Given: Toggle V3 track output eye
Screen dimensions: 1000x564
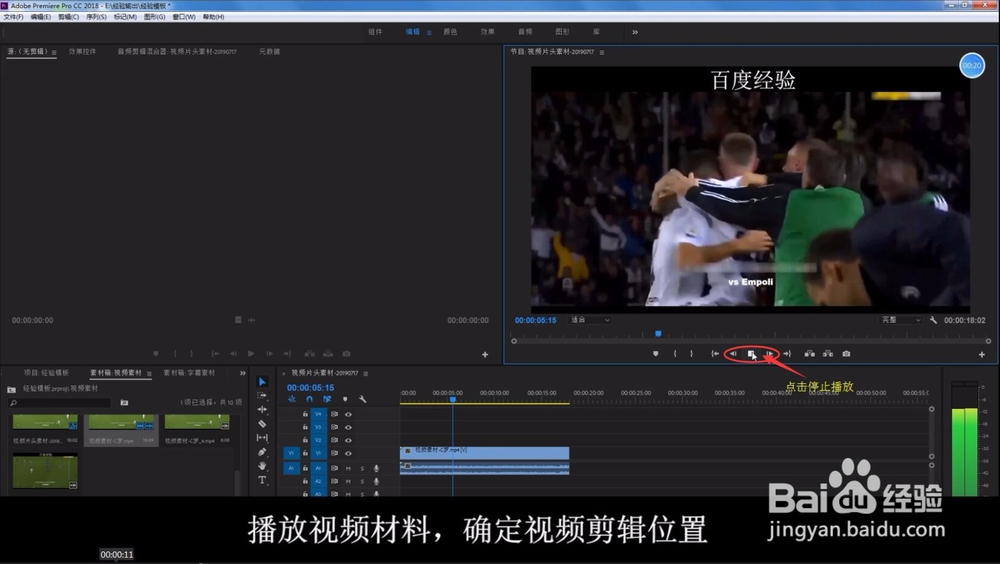Looking at the screenshot, I should (x=348, y=427).
